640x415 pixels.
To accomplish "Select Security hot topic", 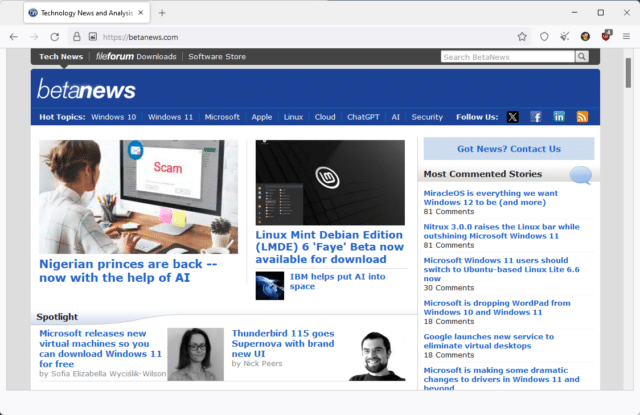I will pos(427,117).
